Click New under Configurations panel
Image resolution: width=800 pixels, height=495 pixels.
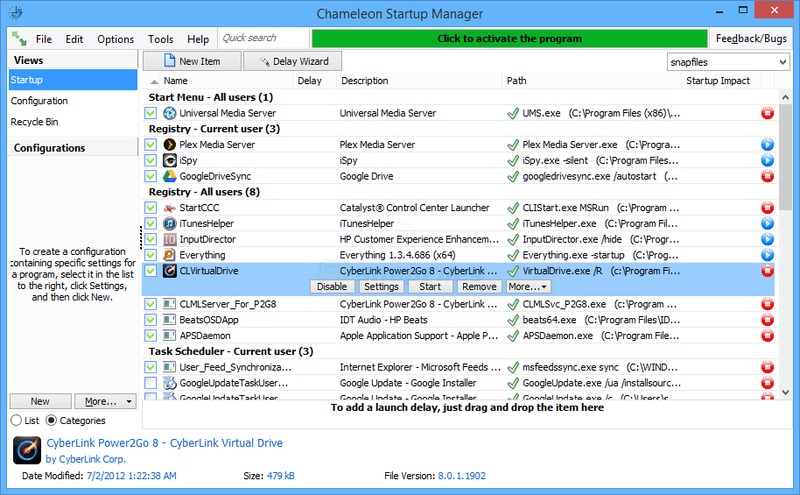(x=40, y=402)
